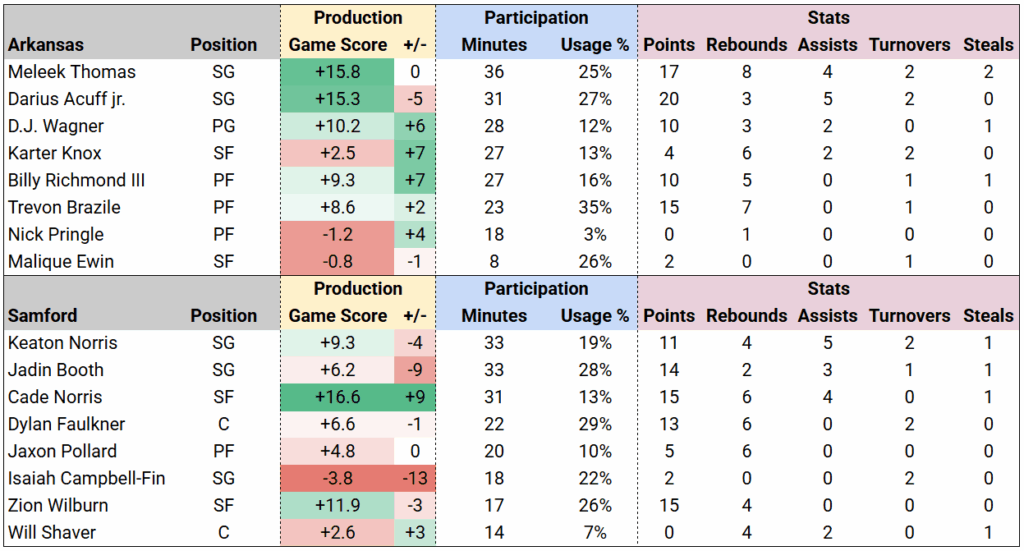Click Cade Norris game score +16.6
The width and height of the screenshot is (1024, 551).
[x=338, y=397]
